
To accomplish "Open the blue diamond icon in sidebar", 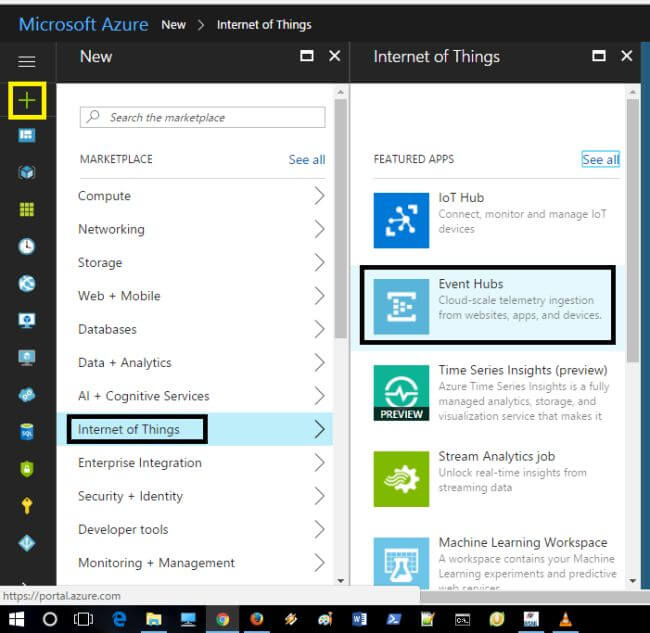I will pos(27,543).
